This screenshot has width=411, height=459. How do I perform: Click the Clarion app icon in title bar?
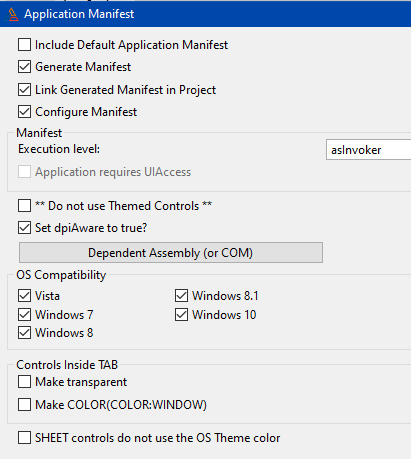pos(12,14)
